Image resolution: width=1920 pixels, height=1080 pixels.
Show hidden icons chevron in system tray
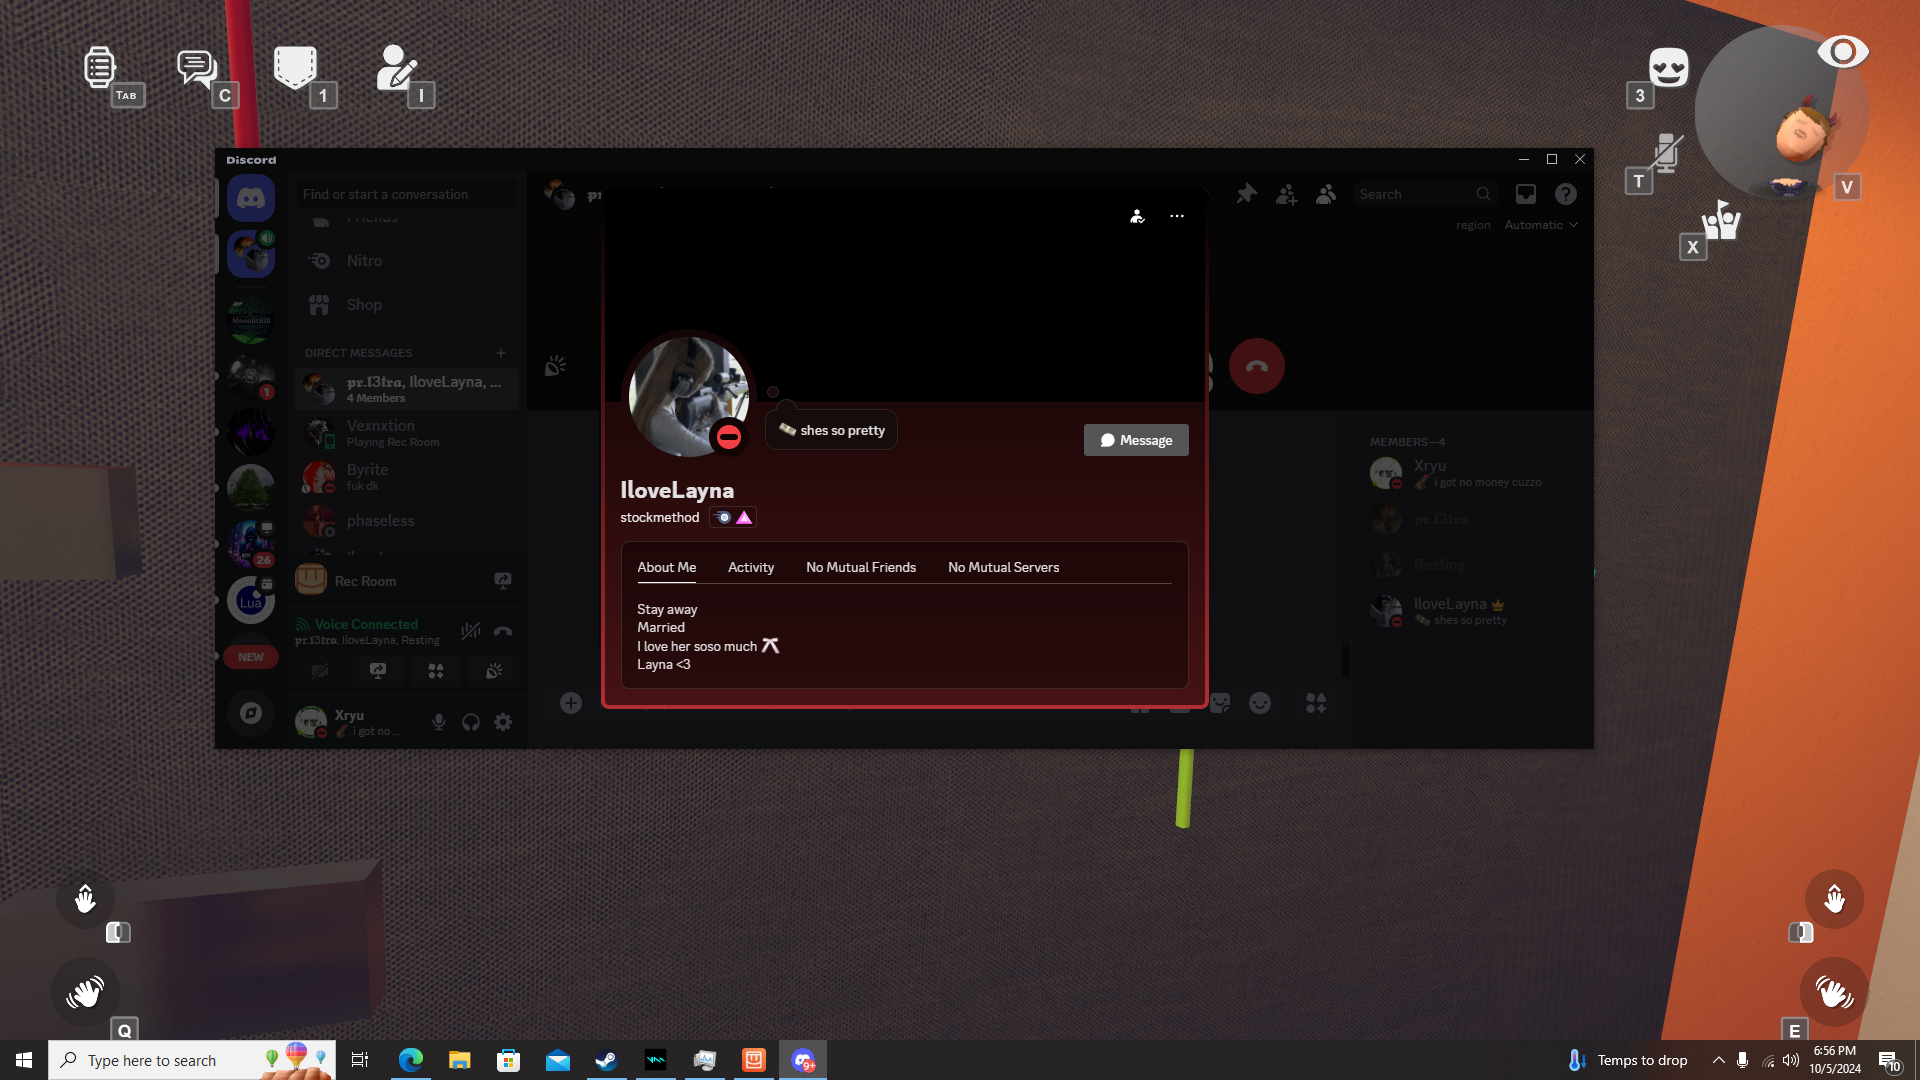click(x=1718, y=1060)
